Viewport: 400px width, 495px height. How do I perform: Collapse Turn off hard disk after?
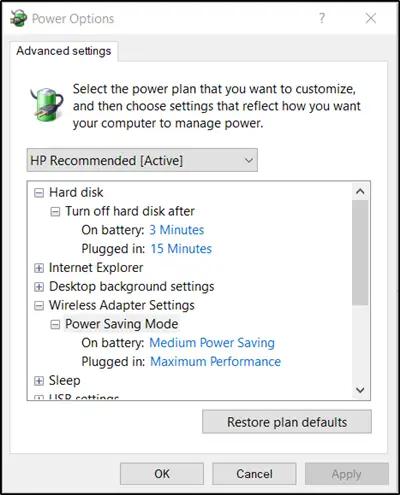[55, 211]
